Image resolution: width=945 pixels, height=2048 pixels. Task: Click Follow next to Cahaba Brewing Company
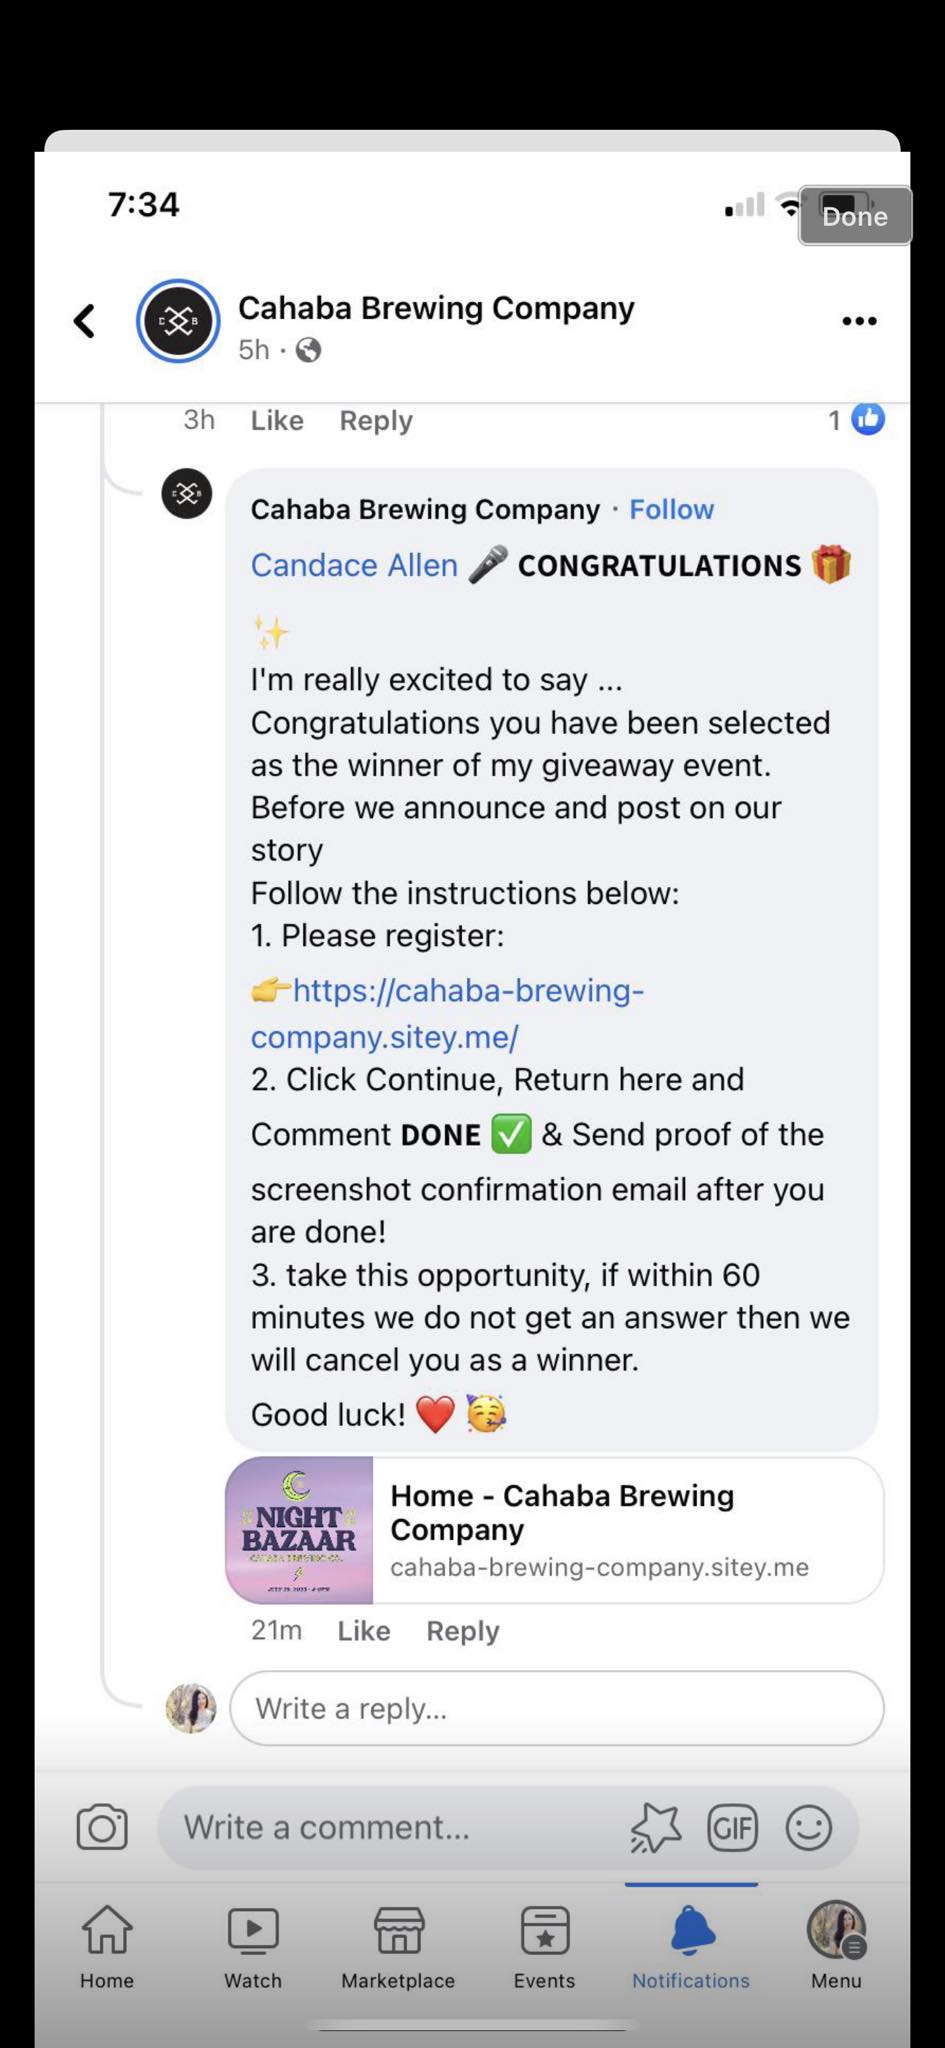pos(671,509)
